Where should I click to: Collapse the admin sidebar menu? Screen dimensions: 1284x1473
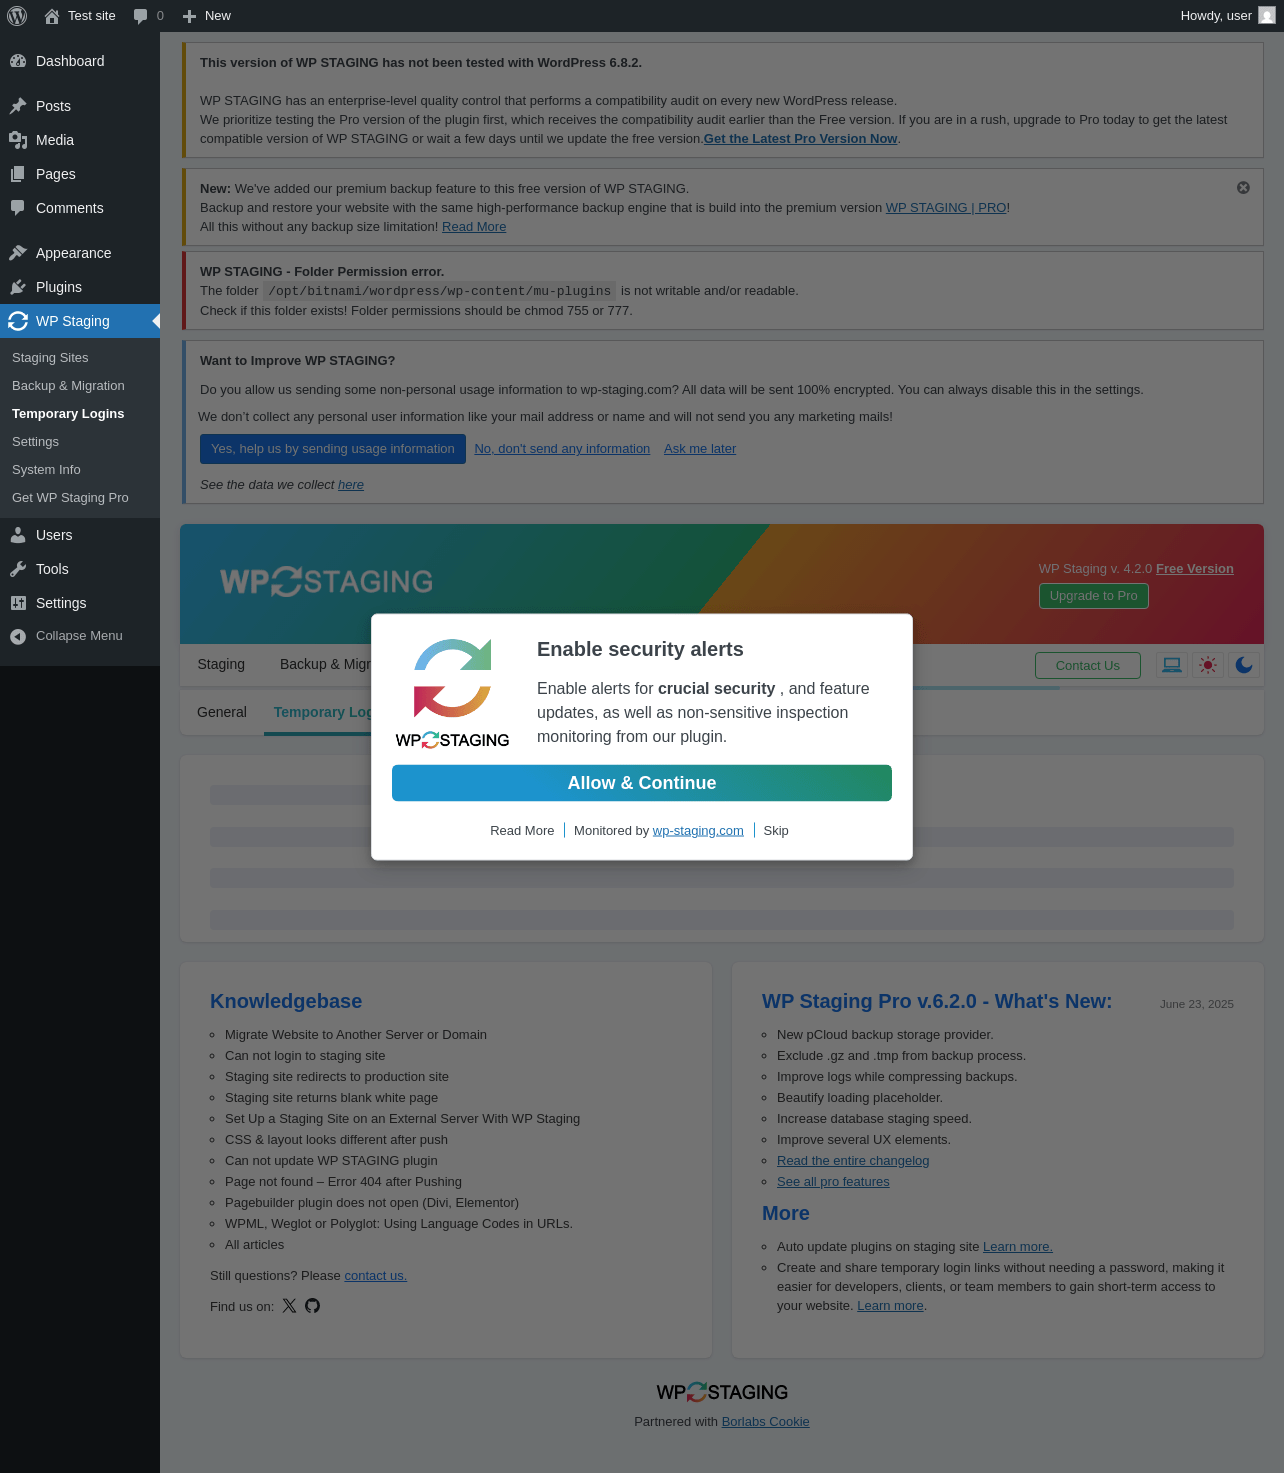(x=80, y=636)
